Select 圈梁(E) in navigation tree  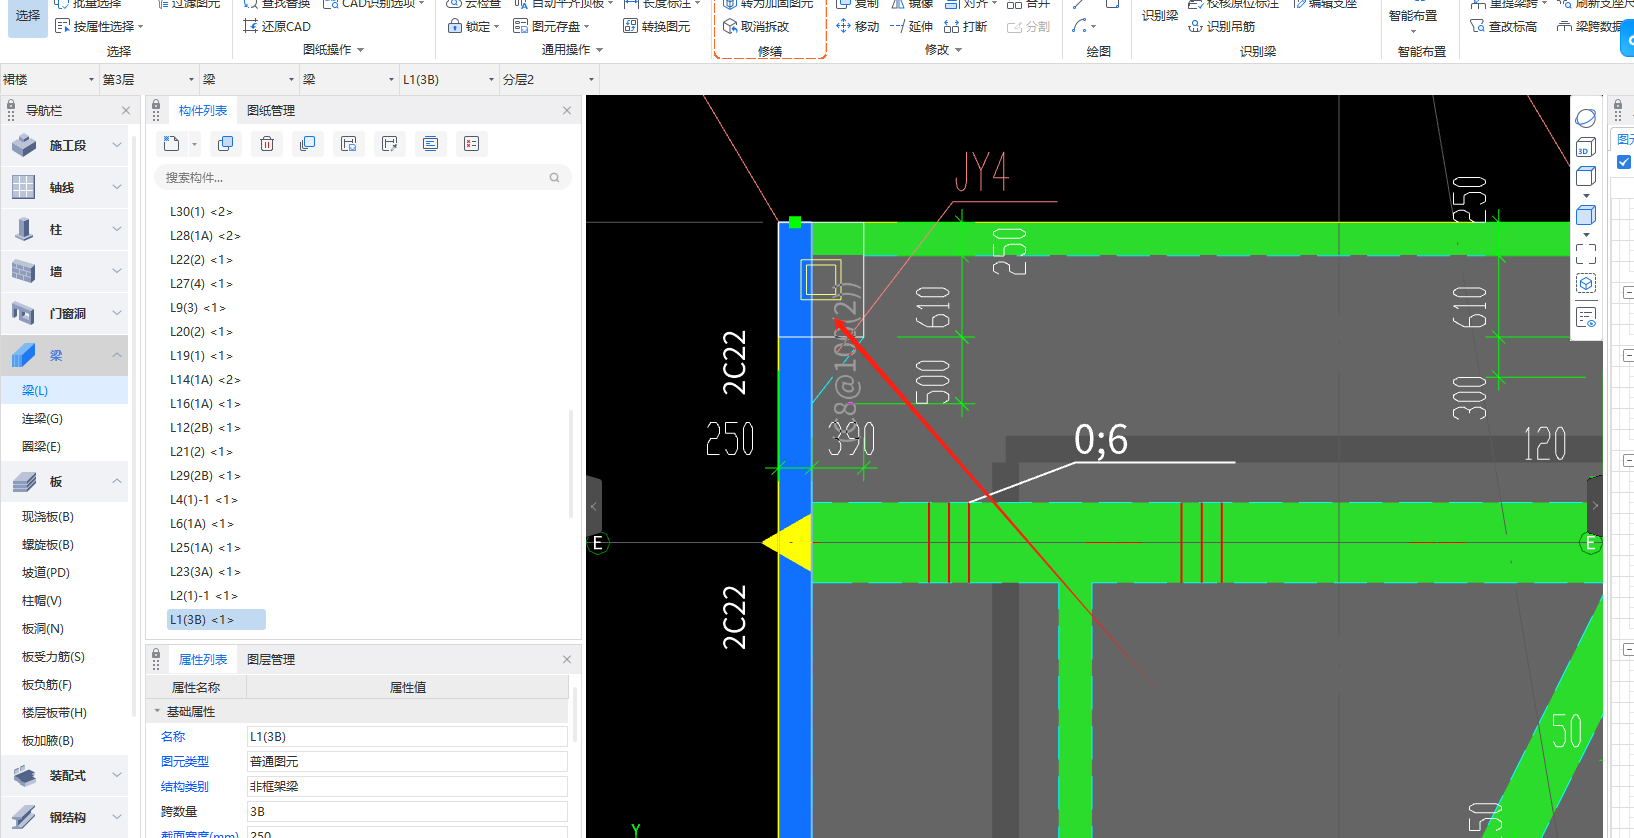click(41, 447)
